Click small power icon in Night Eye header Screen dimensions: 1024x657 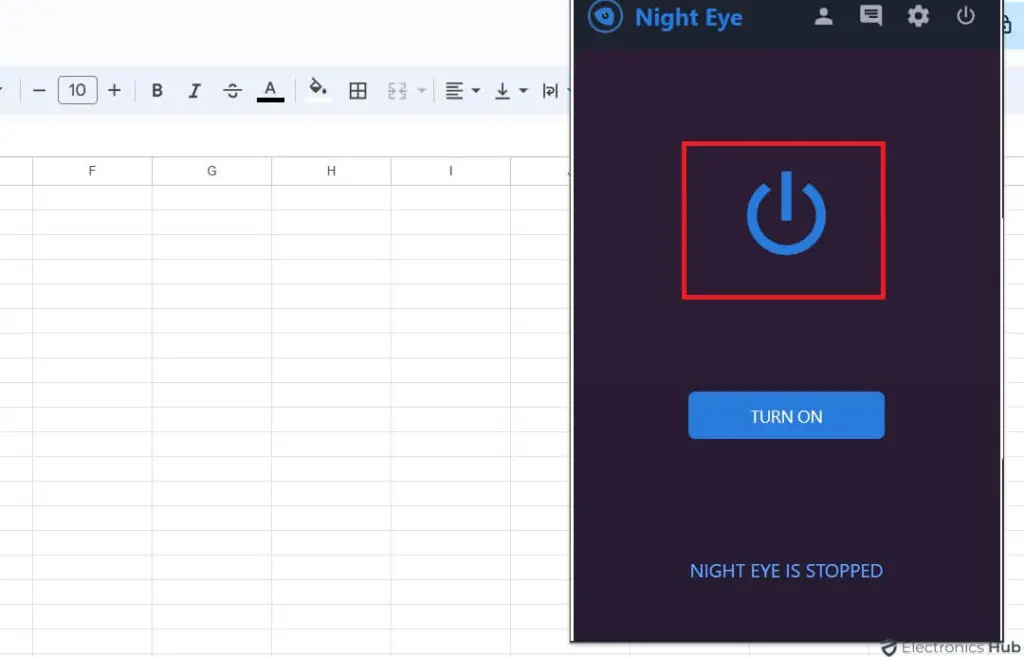point(965,16)
